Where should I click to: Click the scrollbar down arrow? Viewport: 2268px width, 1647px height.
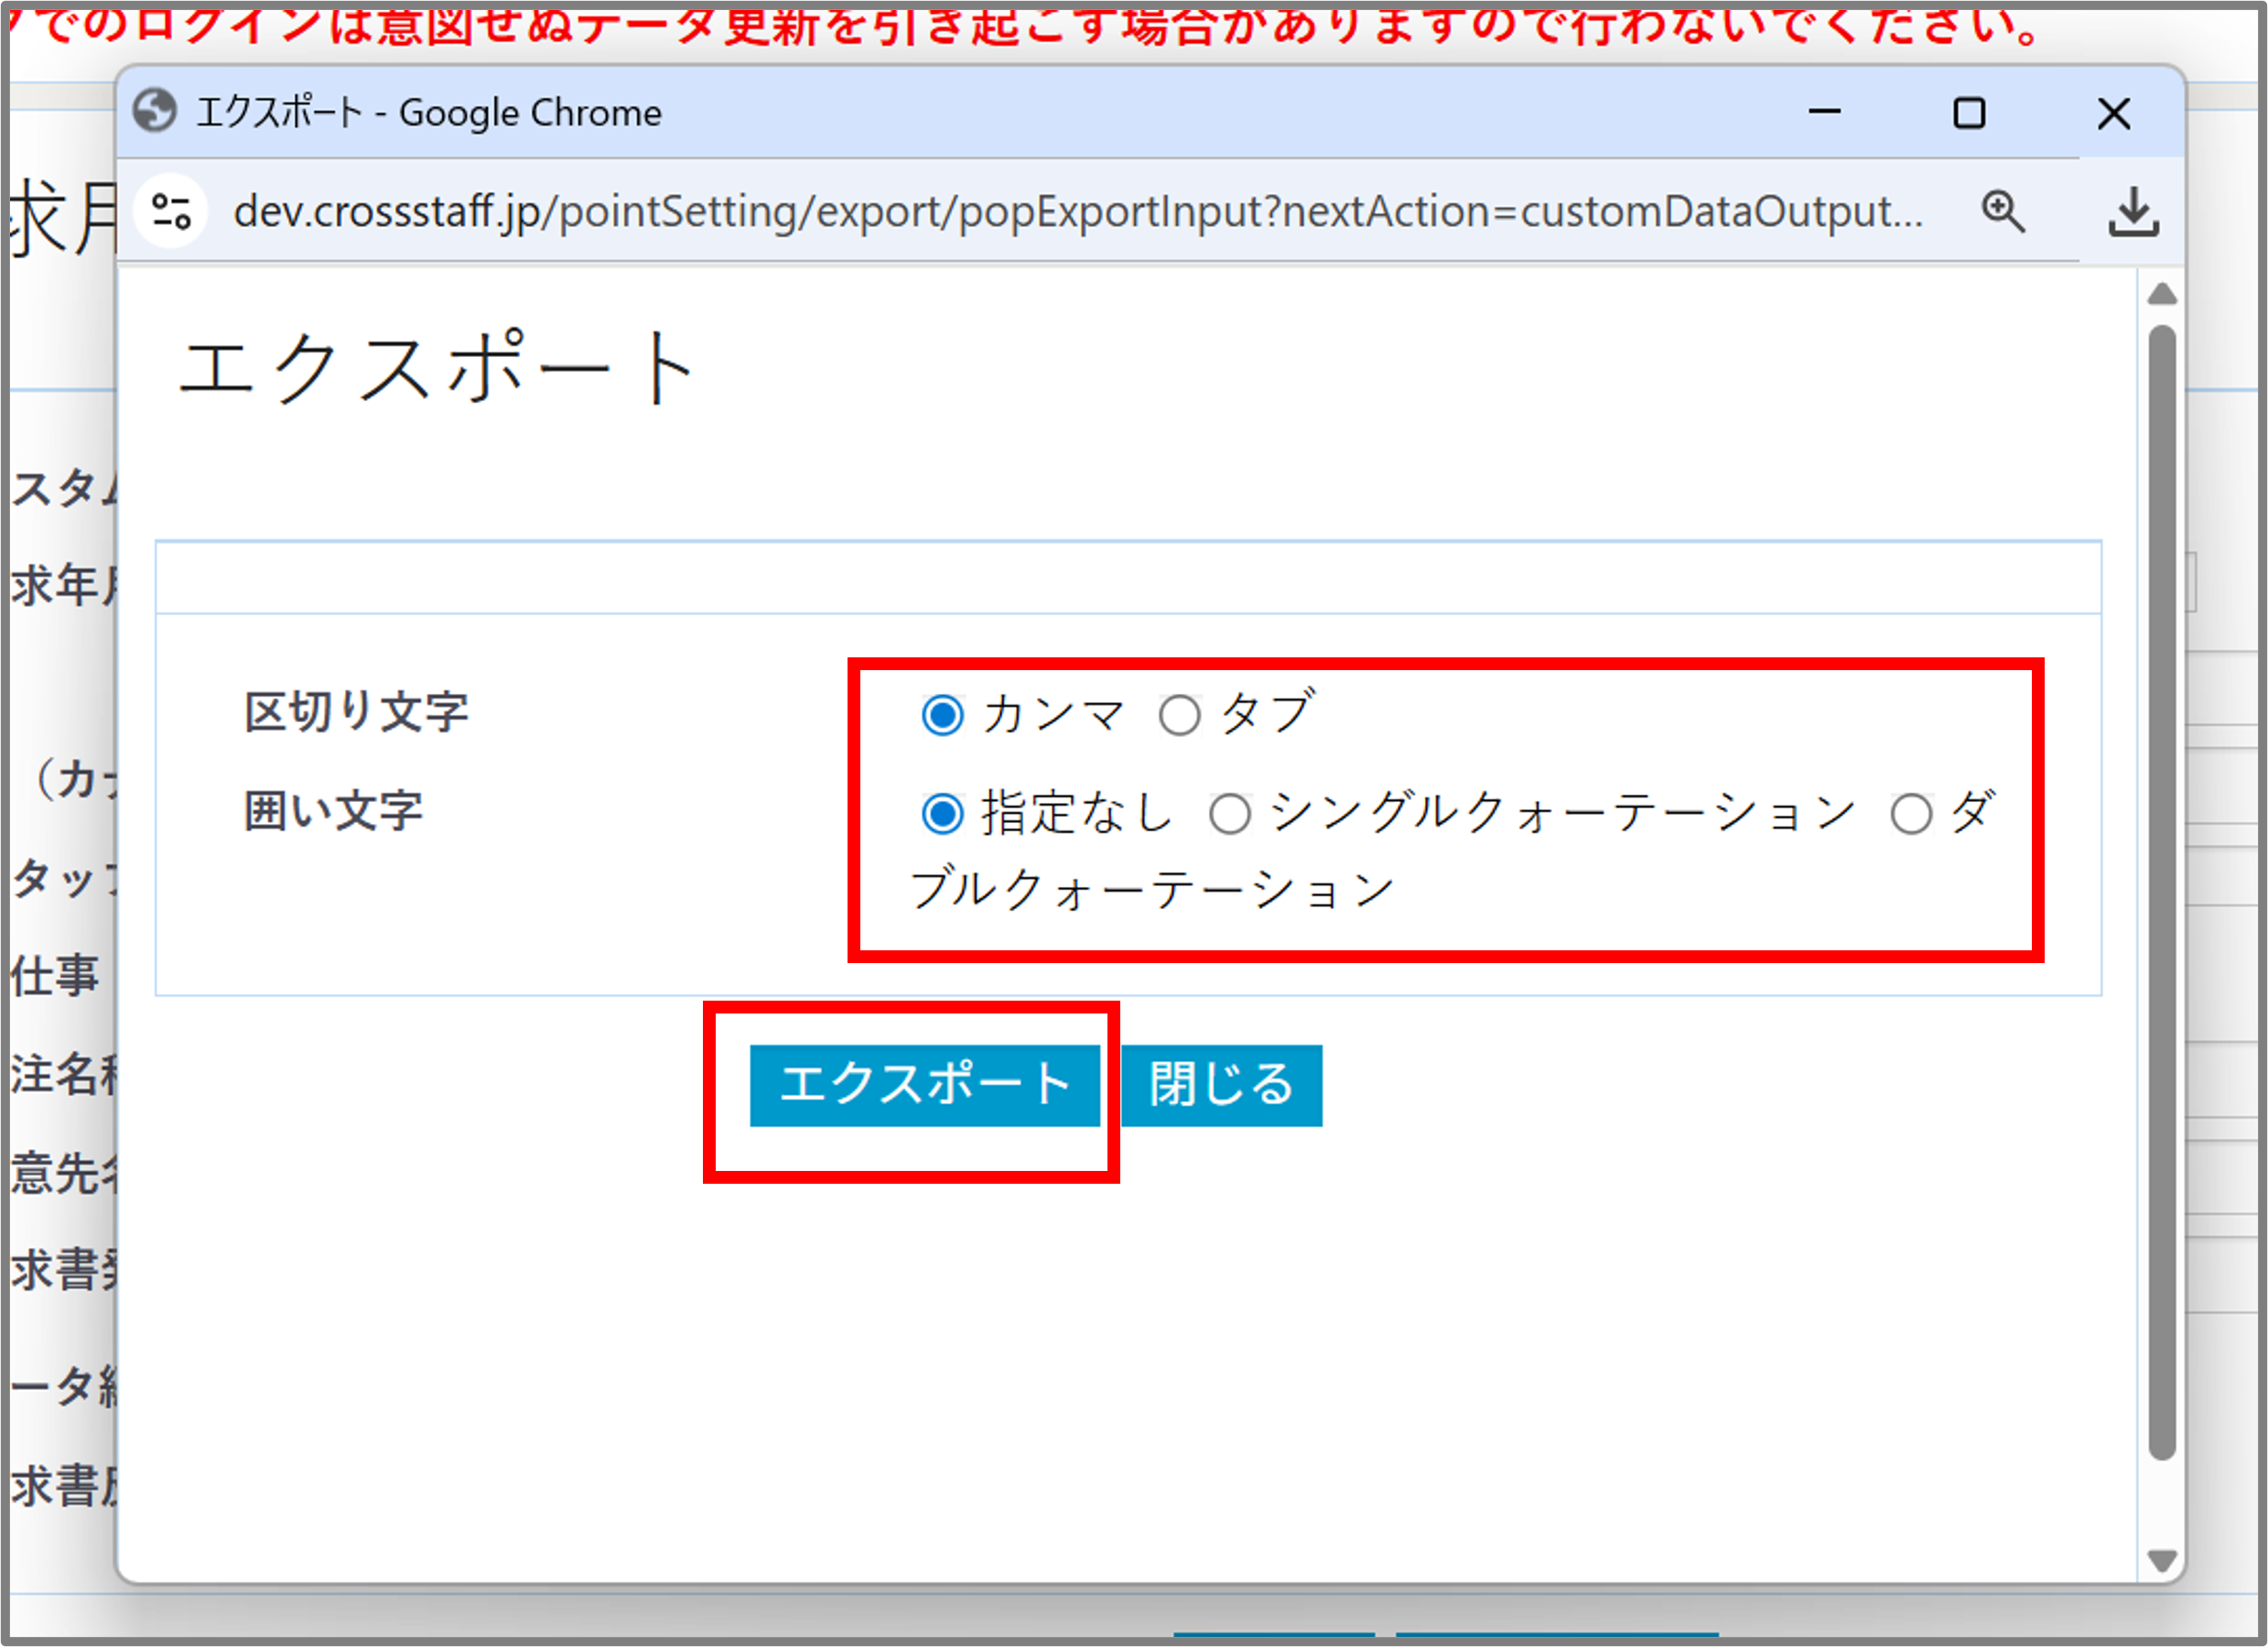click(x=2161, y=1560)
